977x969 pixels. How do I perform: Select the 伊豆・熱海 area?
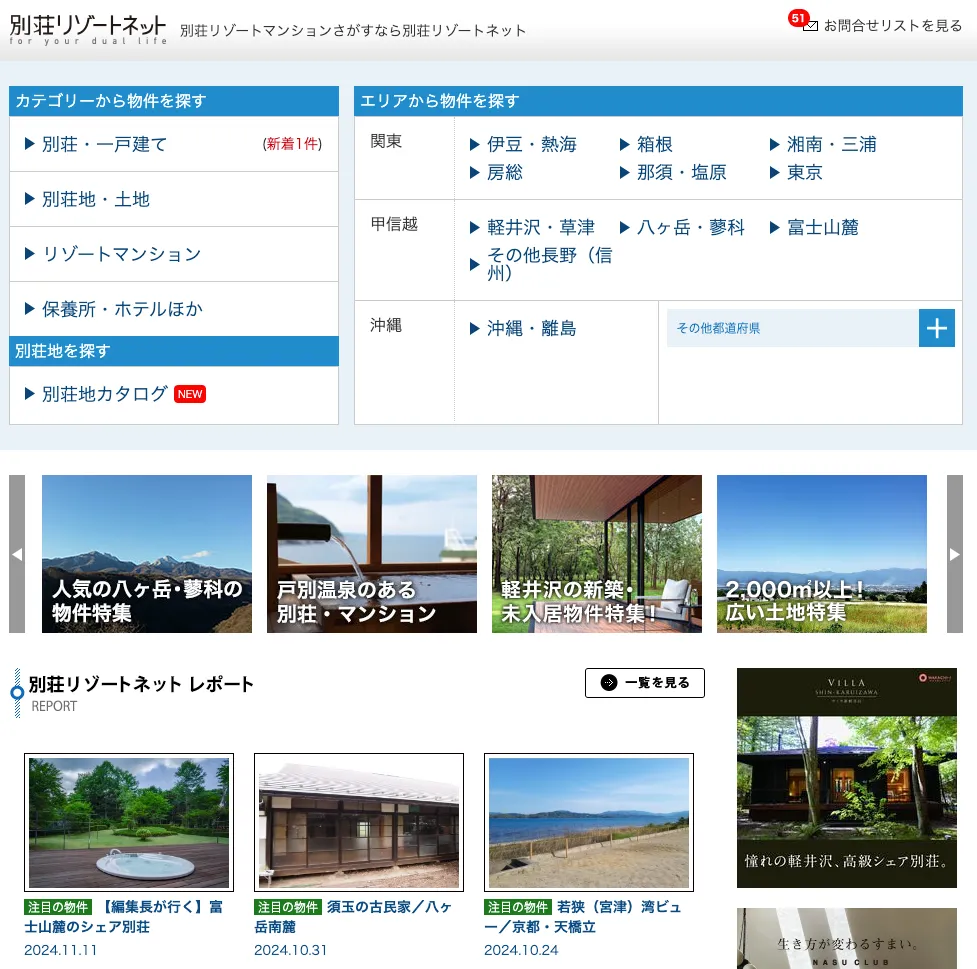(x=531, y=145)
